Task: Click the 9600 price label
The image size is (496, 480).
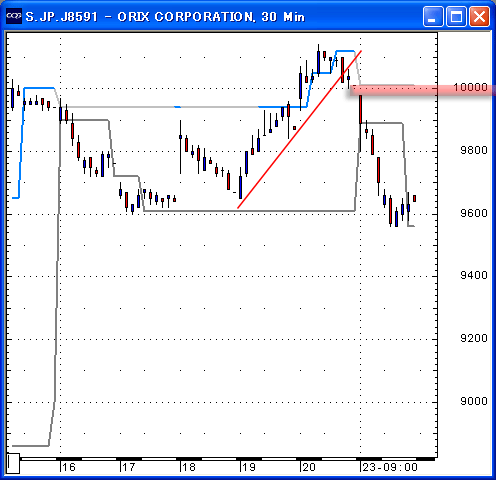Action: coord(474,213)
